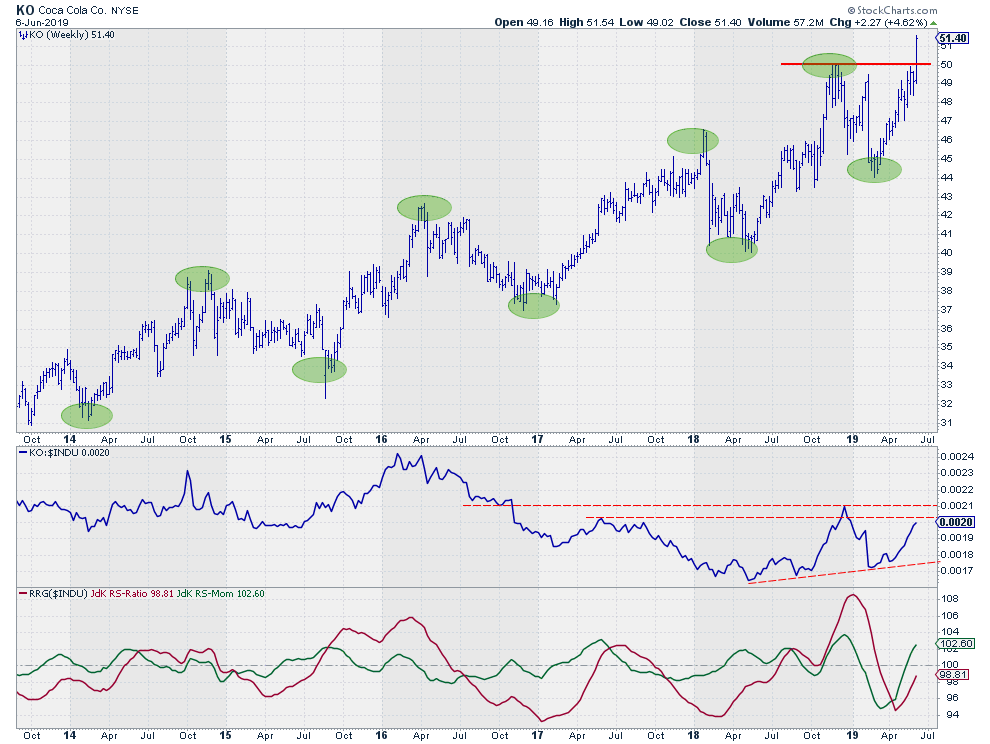Click the green up-arrow beside the Chg value
990x744 pixels.
[933, 22]
